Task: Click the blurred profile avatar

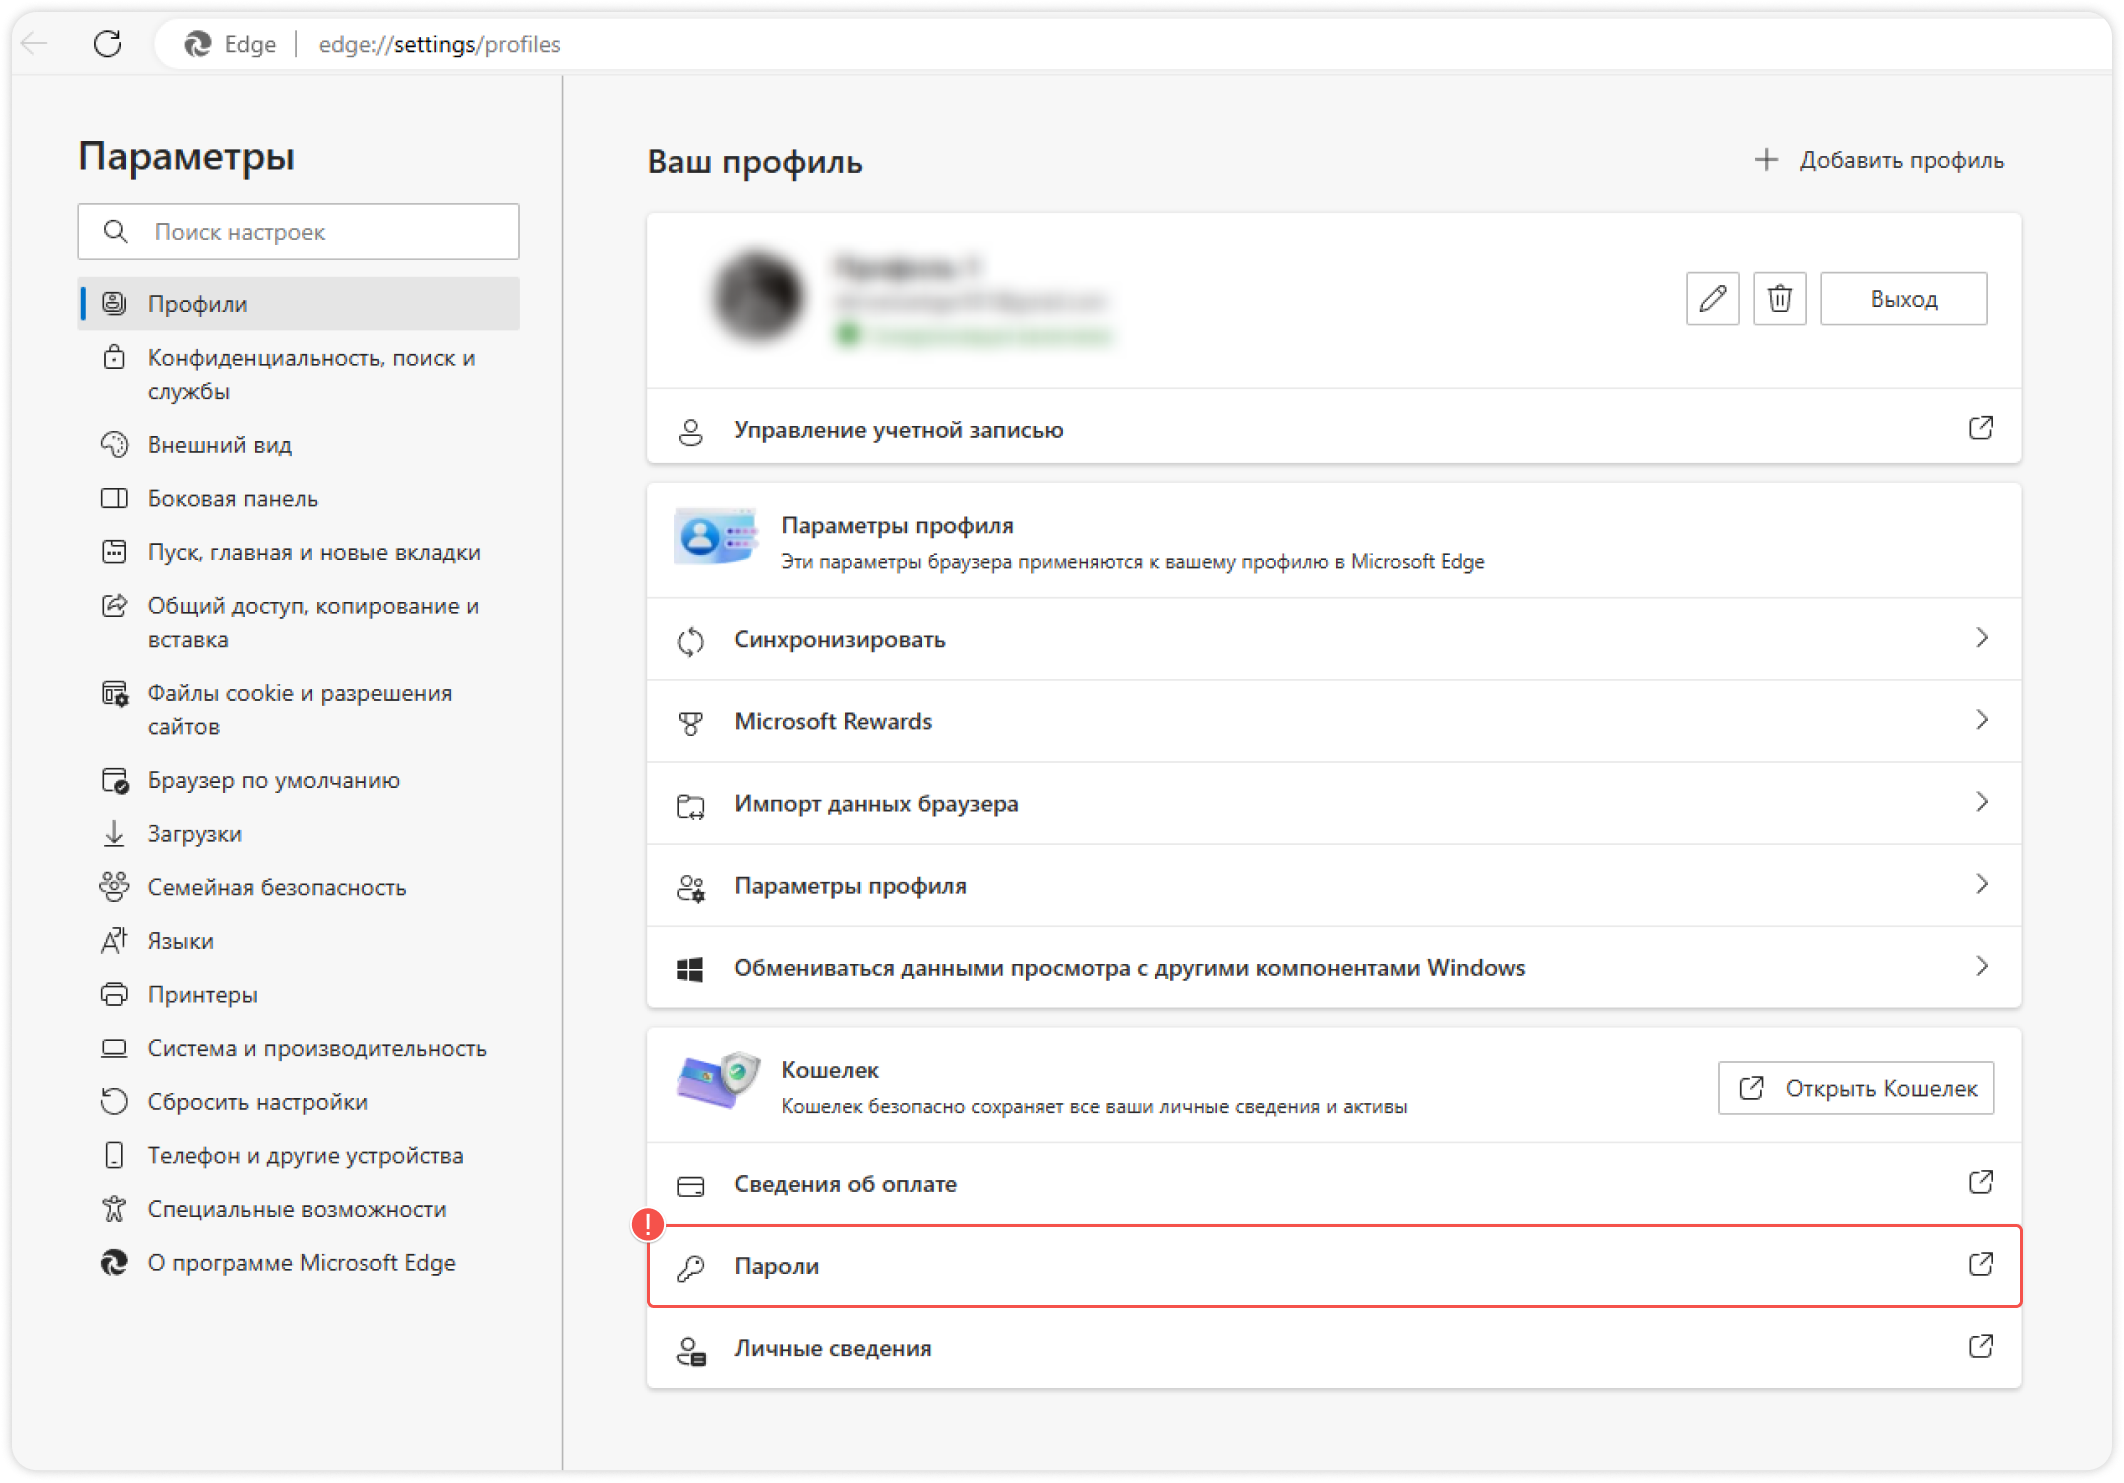Action: pos(758,297)
